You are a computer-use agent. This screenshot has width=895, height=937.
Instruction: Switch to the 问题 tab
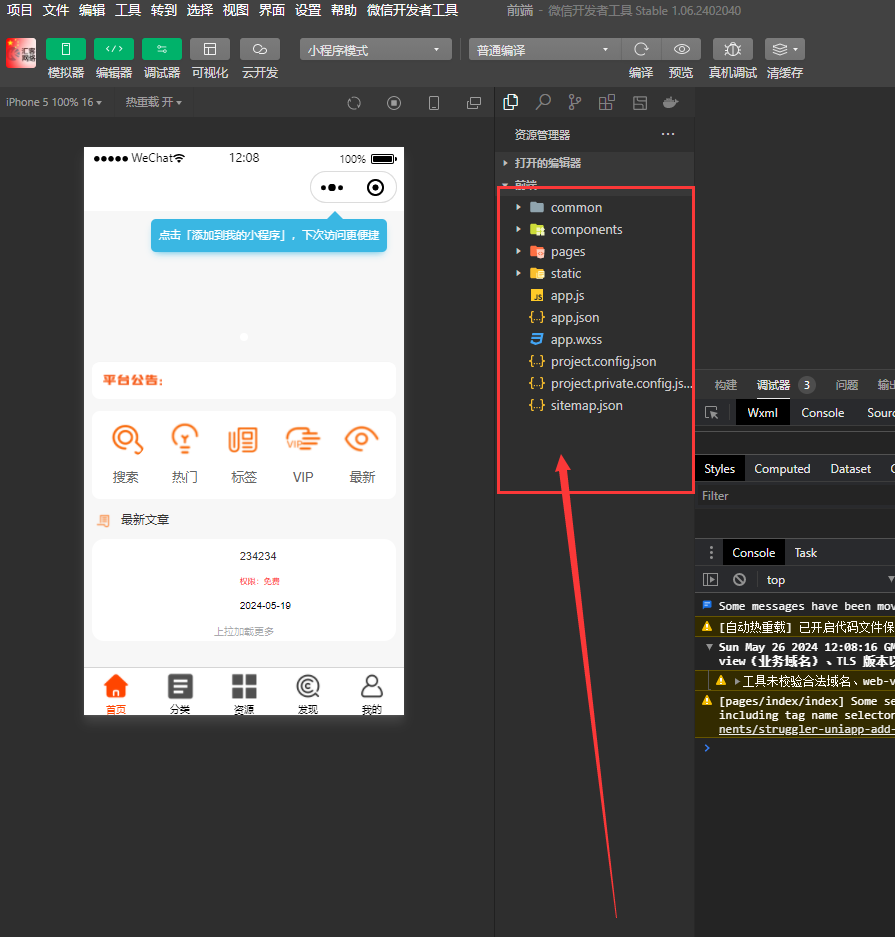[x=847, y=385]
